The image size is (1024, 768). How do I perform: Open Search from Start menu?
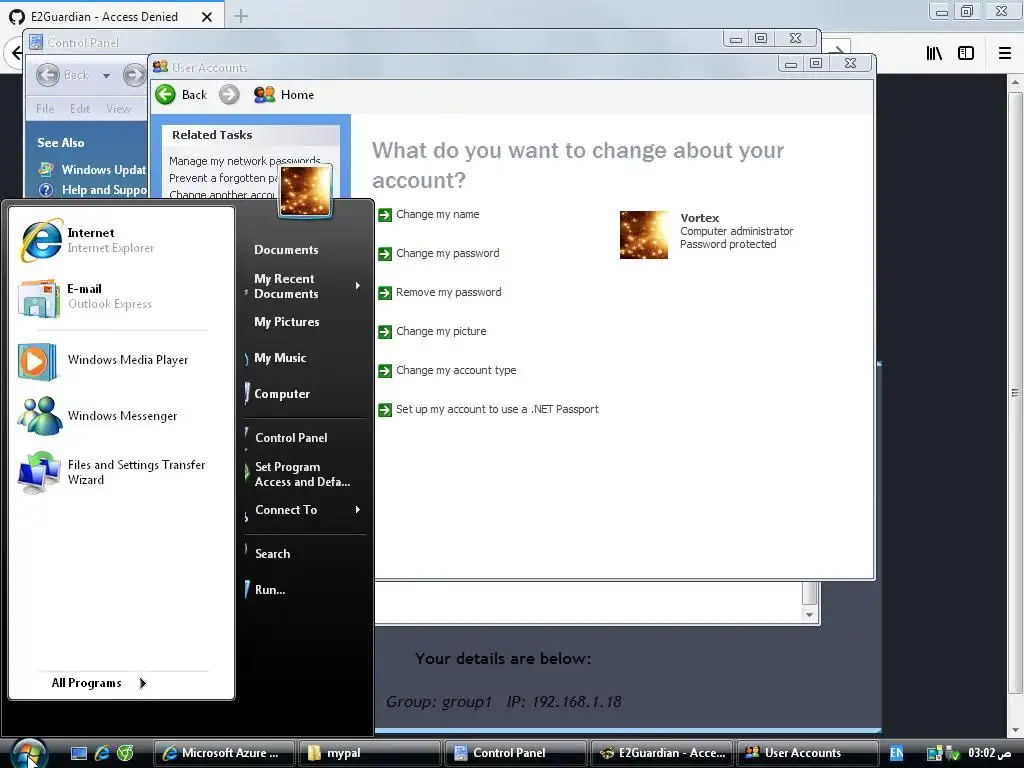pyautogui.click(x=272, y=554)
